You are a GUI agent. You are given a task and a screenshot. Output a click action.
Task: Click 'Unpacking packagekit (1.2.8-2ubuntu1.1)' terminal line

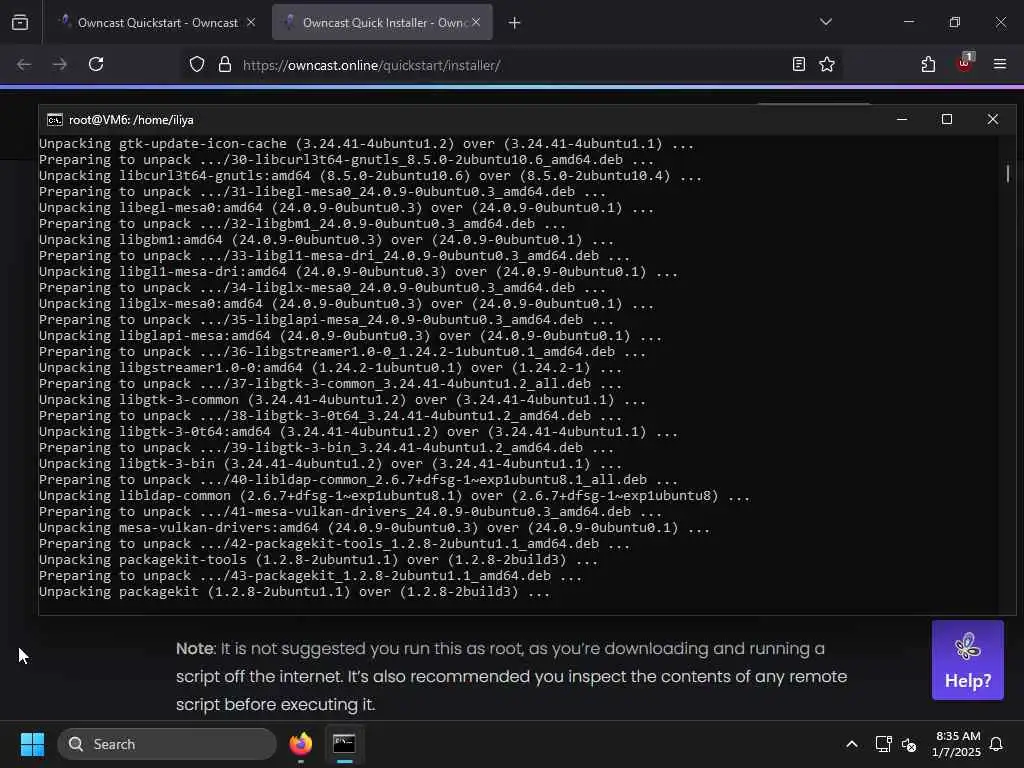[x=294, y=592]
